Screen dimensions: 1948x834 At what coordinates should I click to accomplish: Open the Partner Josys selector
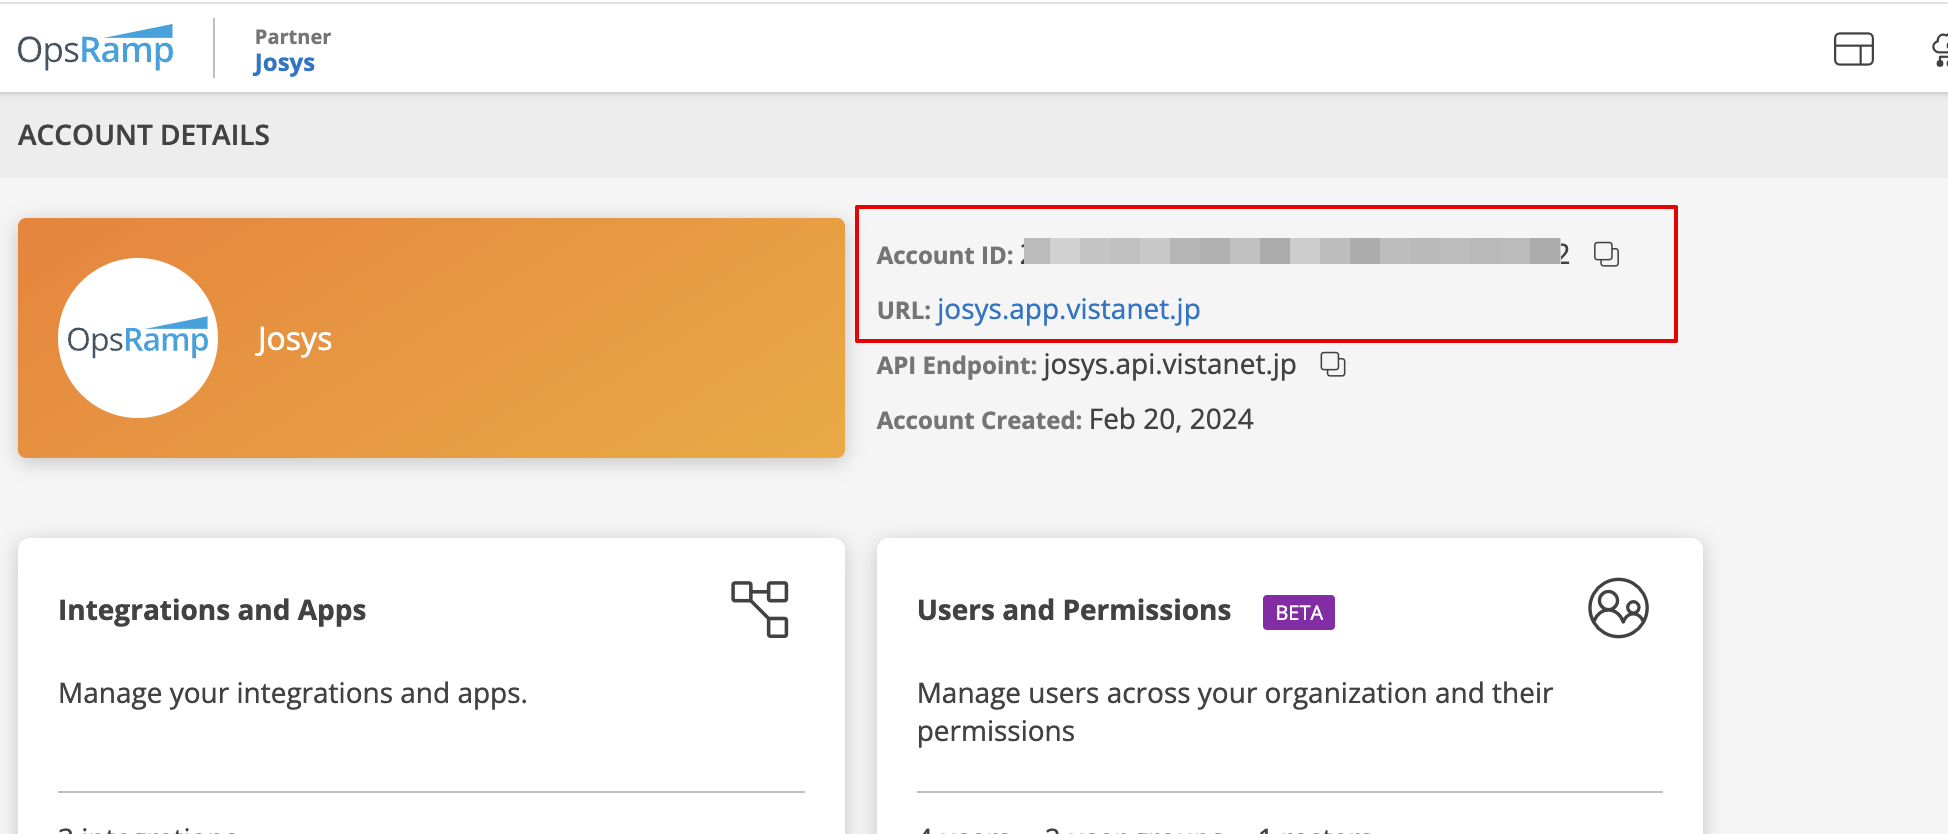[292, 50]
